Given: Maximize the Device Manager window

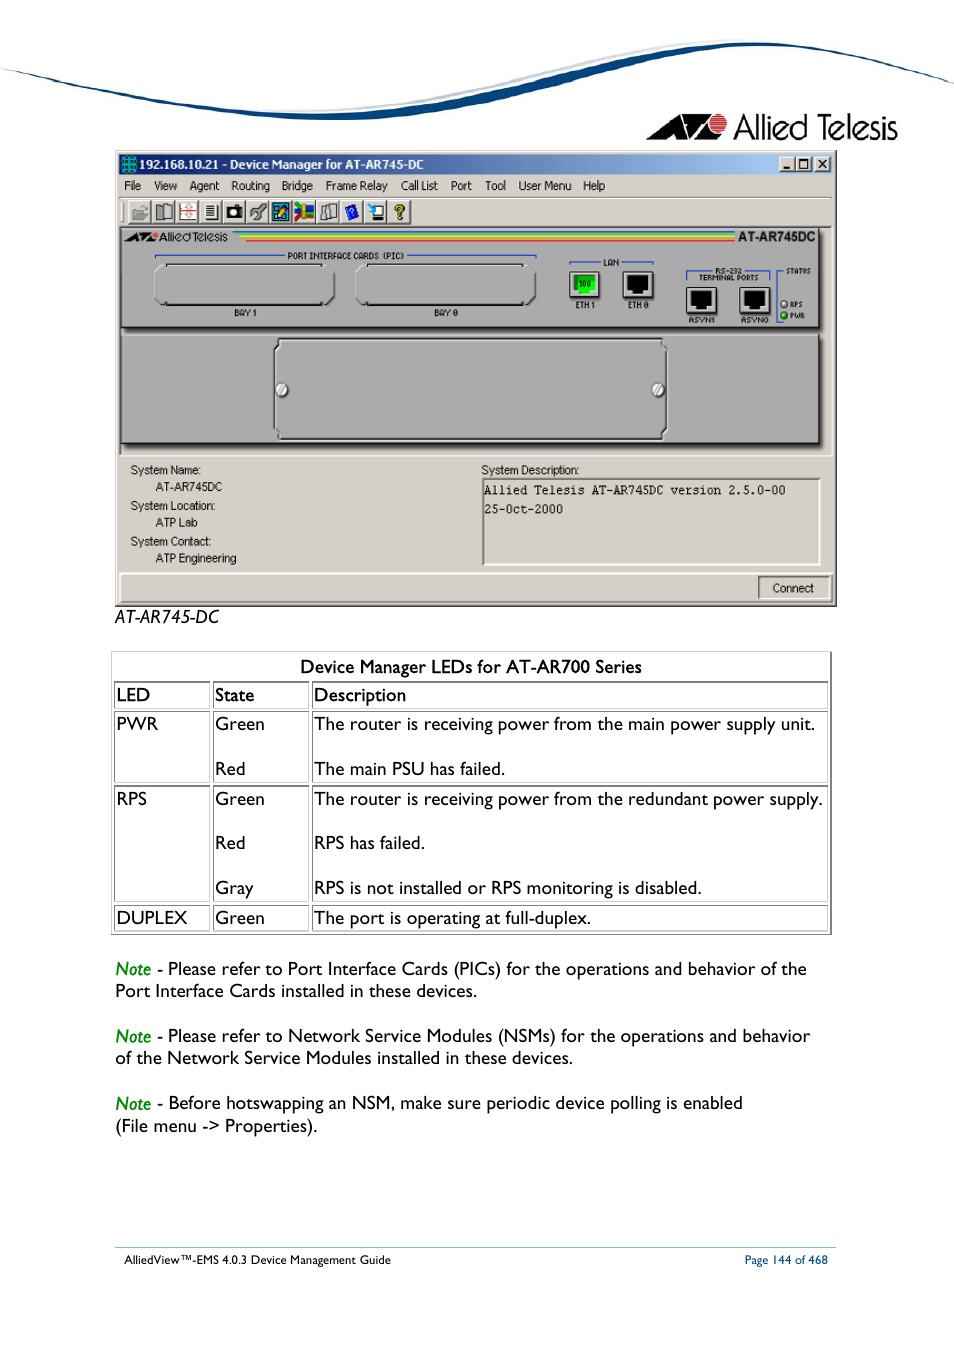Looking at the screenshot, I should [804, 164].
